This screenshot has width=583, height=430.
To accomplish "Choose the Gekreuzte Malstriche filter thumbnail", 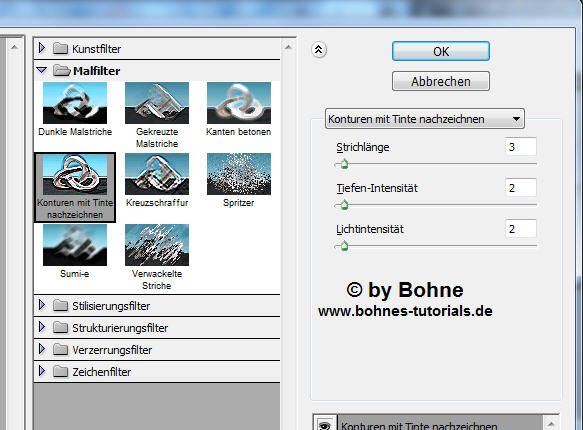I will tap(157, 103).
